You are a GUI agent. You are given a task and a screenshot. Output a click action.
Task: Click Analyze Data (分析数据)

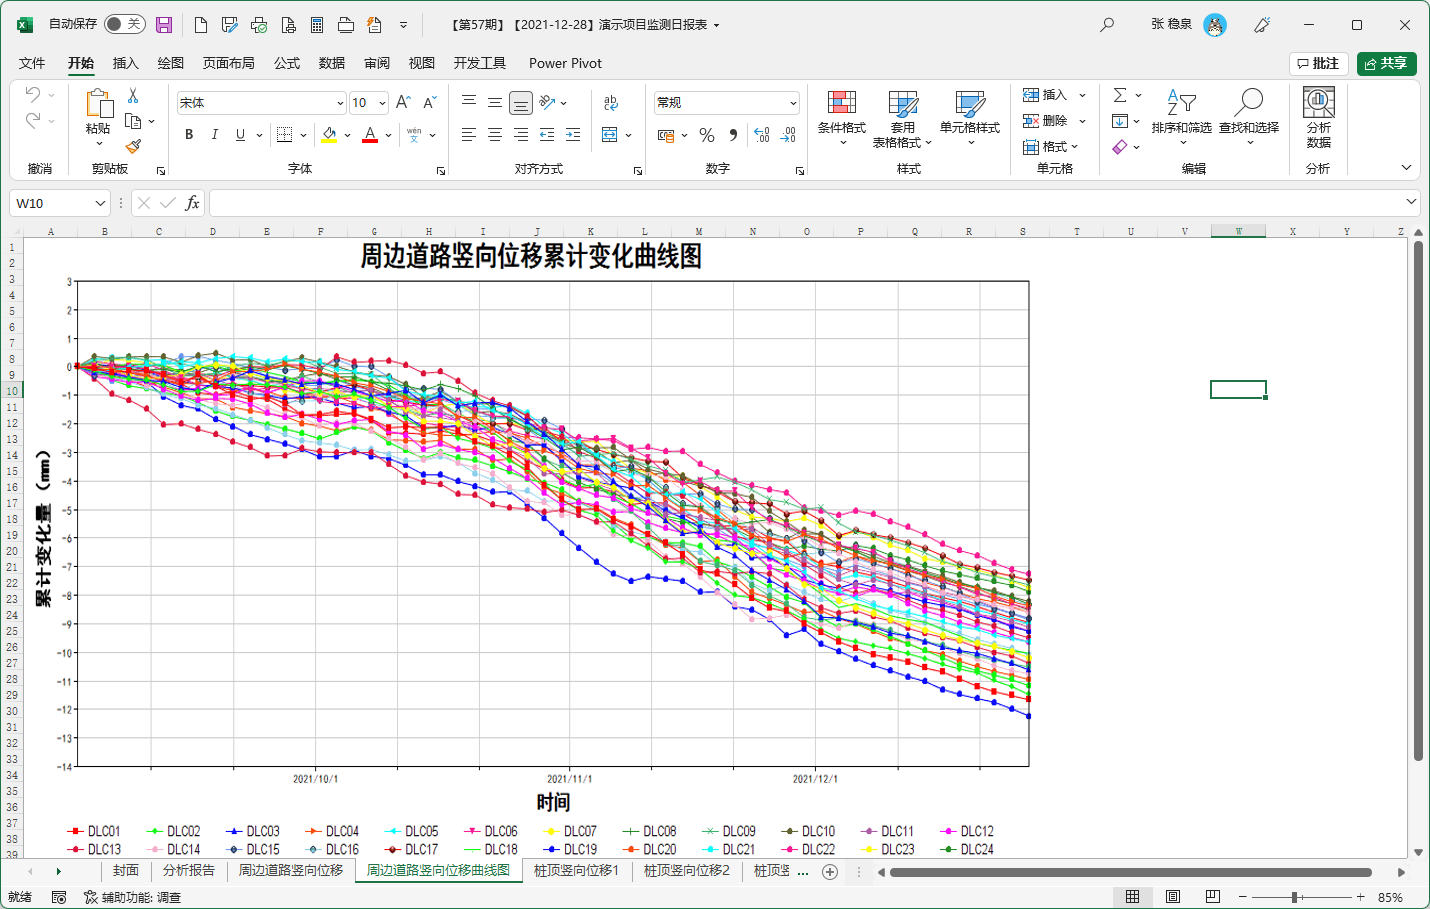[1319, 118]
